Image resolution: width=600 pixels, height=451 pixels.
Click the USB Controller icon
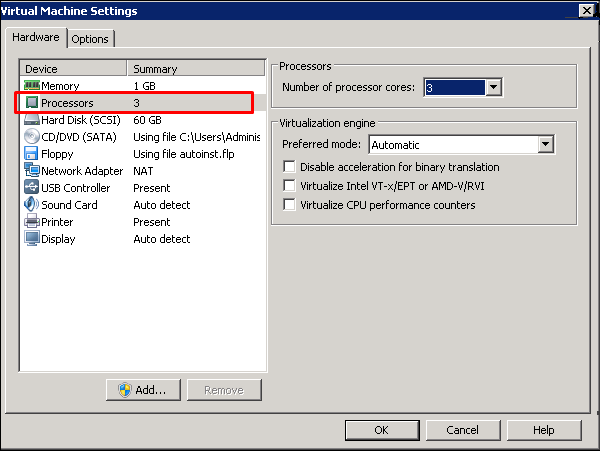pyautogui.click(x=32, y=188)
